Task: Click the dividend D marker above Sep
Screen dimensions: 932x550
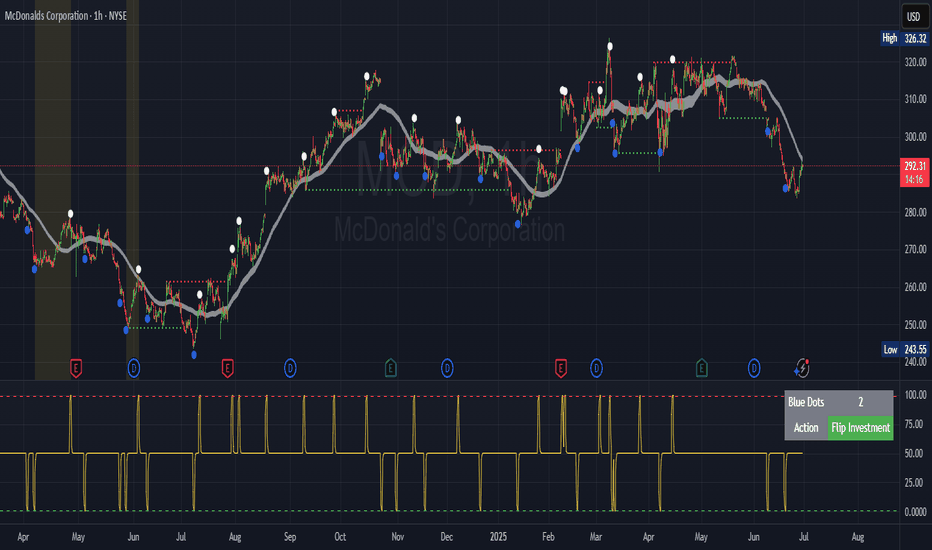Action: [x=290, y=369]
